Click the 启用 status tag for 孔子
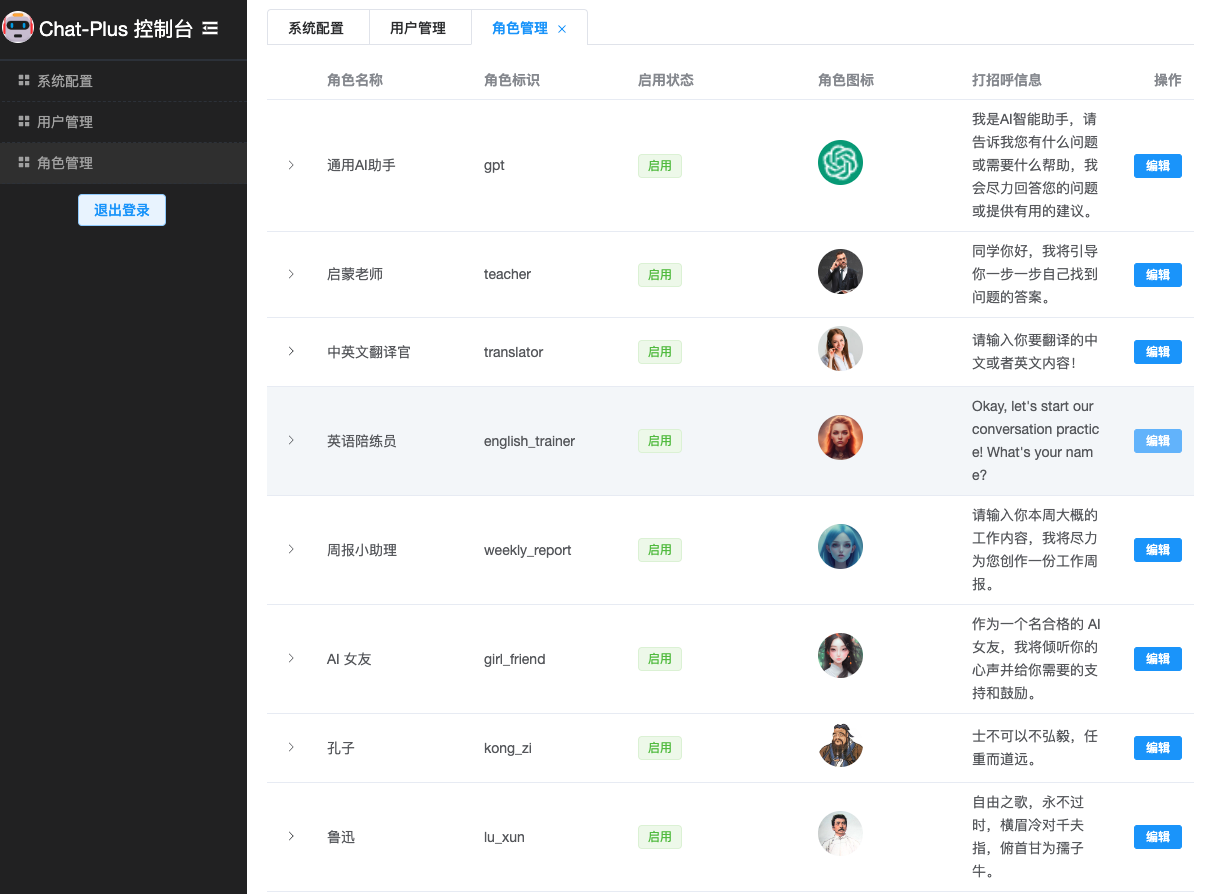The height and width of the screenshot is (894, 1213). [660, 748]
